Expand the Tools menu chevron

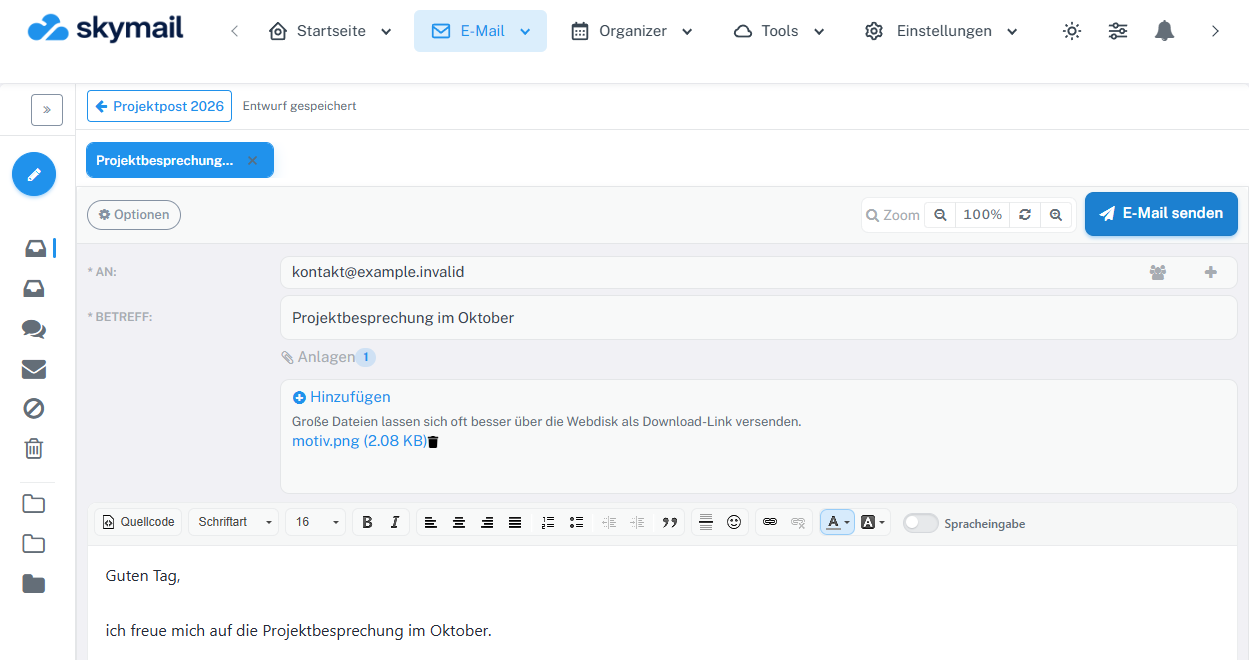(x=819, y=32)
